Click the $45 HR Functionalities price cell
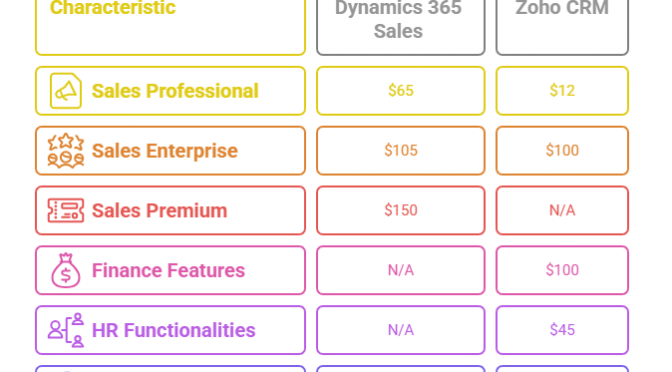The width and height of the screenshot is (672, 372). pyautogui.click(x=562, y=330)
